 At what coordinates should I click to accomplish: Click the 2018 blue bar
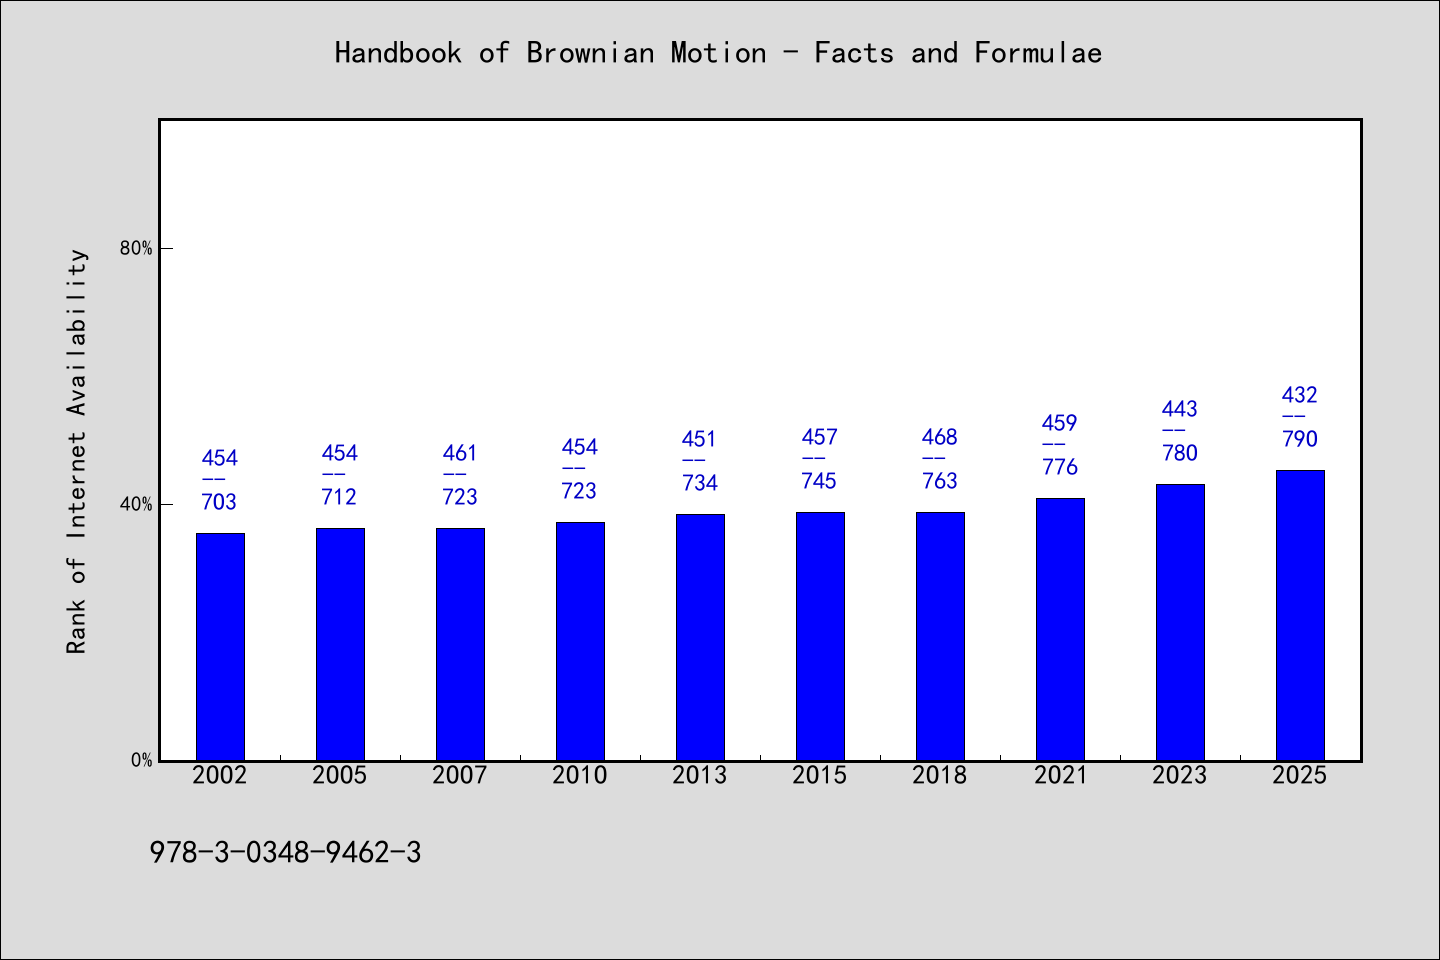coord(940,636)
